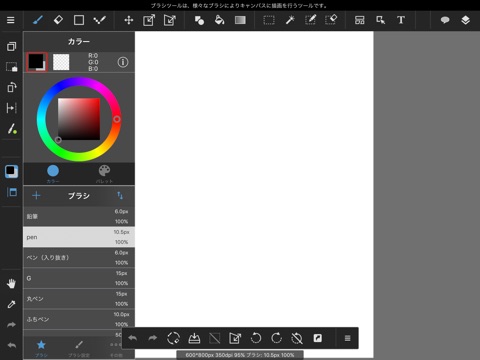480x360 pixels.
Task: Select the Selection Eraser tool
Action: click(331, 20)
